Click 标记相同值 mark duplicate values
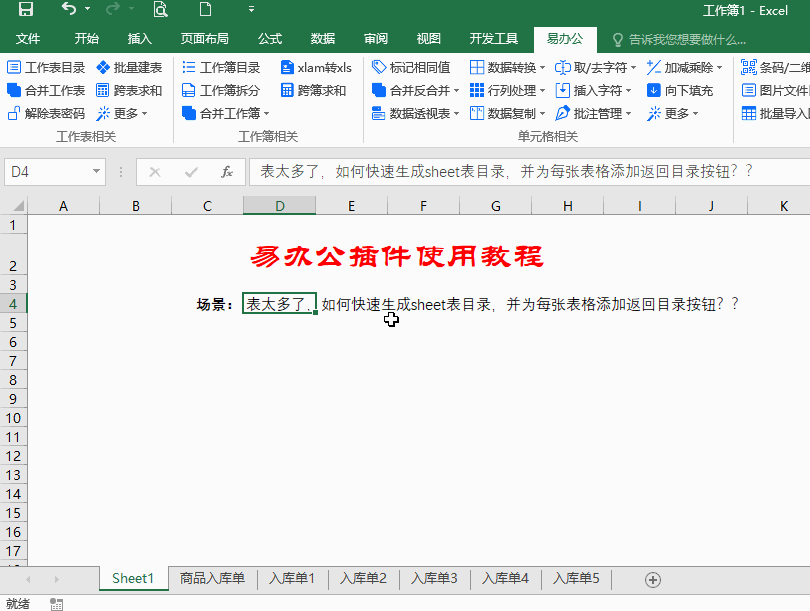 click(x=411, y=68)
